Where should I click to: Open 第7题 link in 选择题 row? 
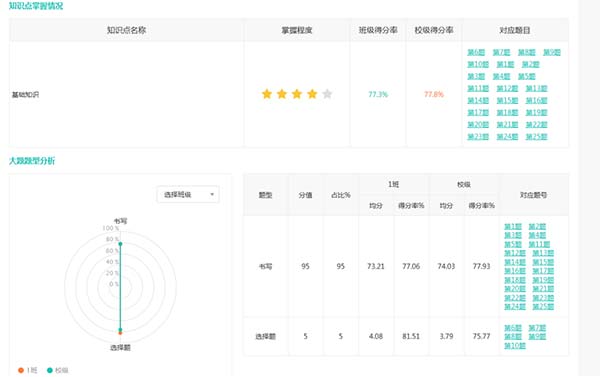[x=537, y=328]
